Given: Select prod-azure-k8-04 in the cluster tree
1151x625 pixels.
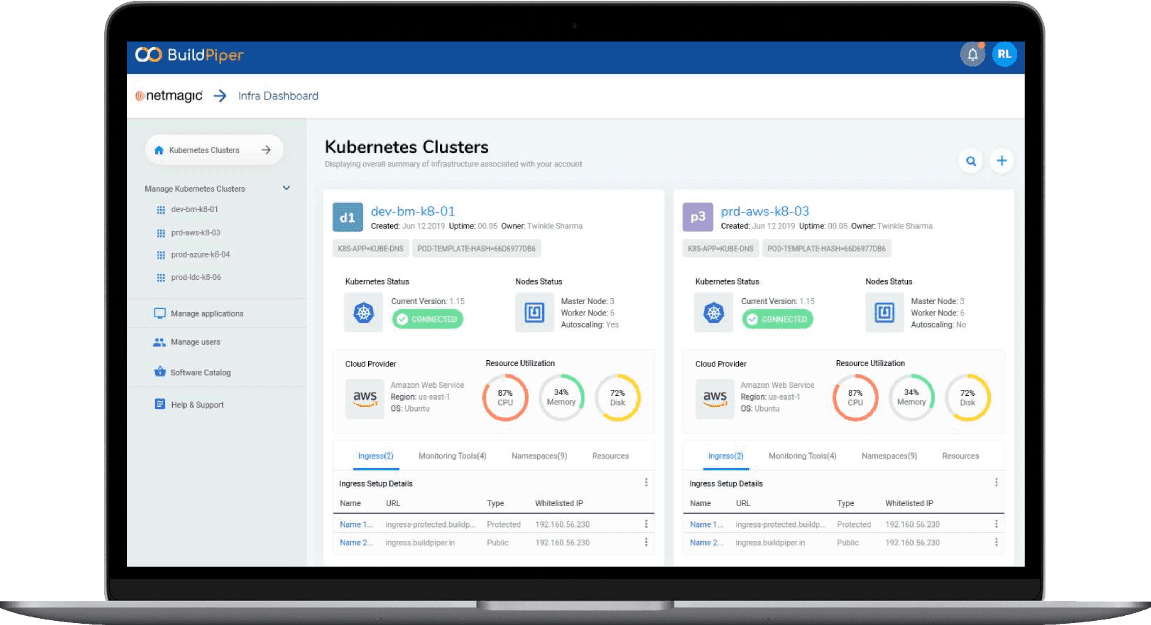Looking at the screenshot, I should pyautogui.click(x=200, y=255).
